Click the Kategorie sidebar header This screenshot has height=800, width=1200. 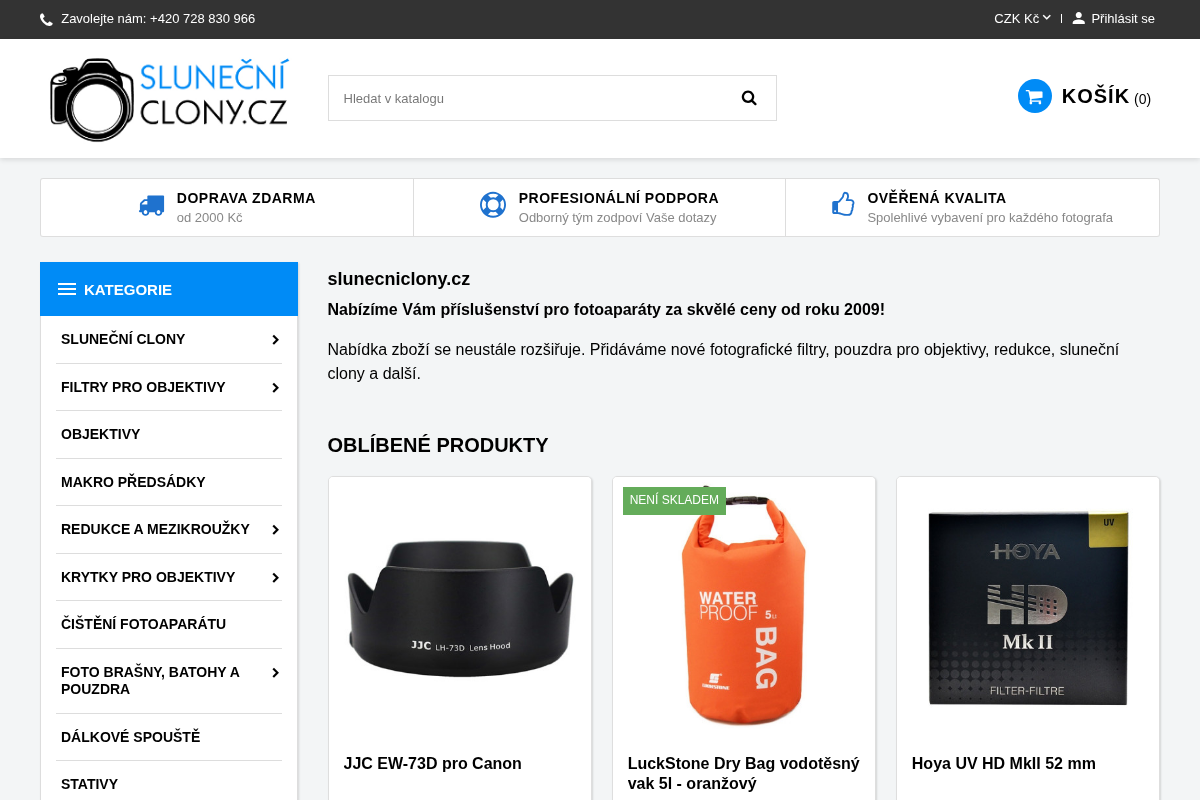point(169,289)
